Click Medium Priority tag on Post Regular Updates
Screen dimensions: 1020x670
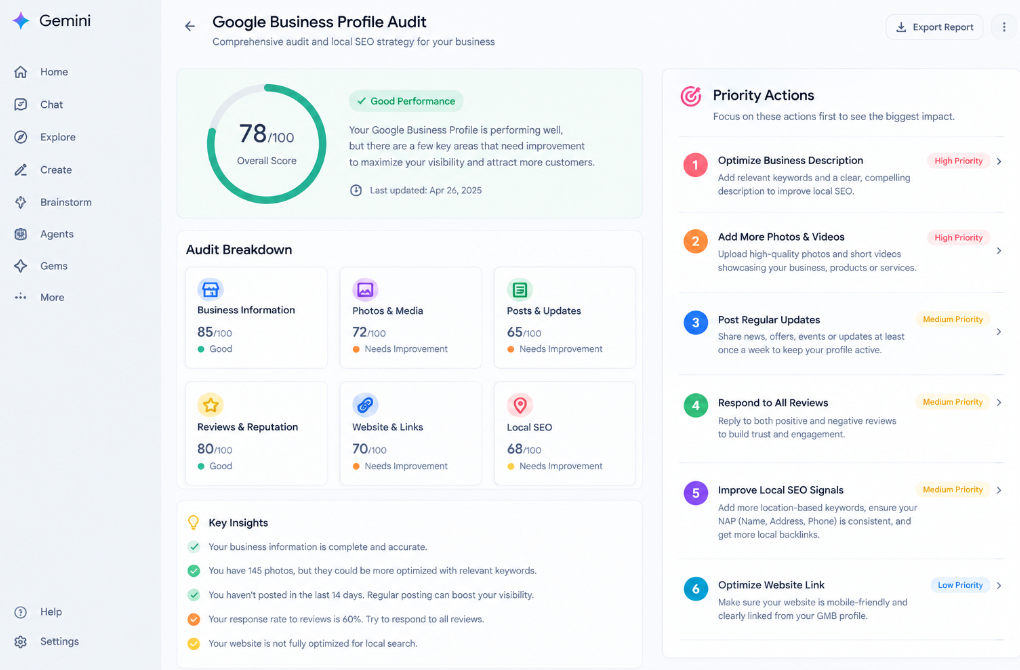tap(952, 319)
